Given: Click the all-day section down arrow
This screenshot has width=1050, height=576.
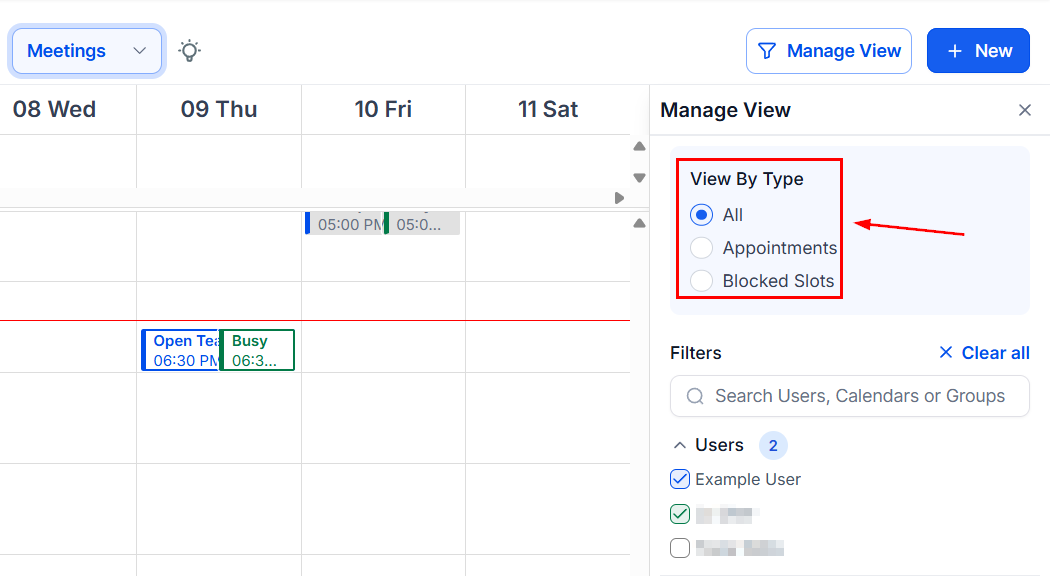Looking at the screenshot, I should [x=640, y=177].
